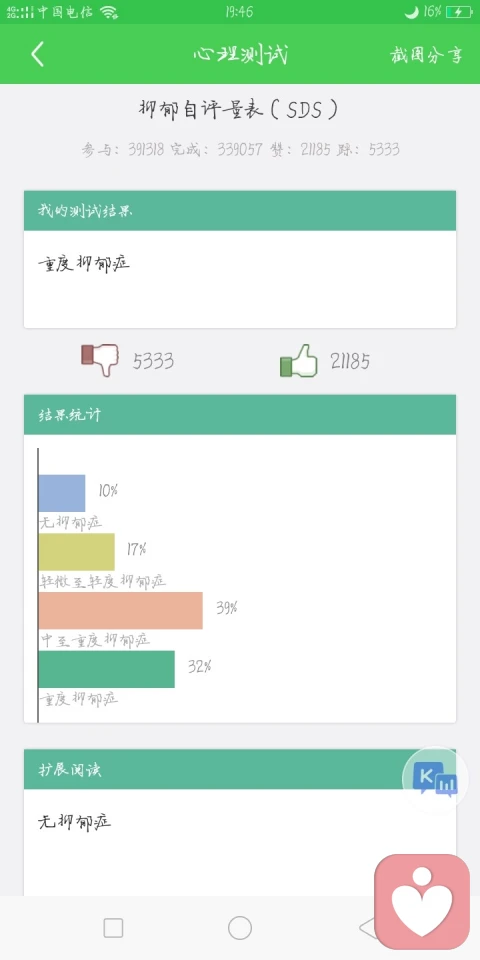The image size is (480, 960).
Task: Tap the thumbs-up like icon
Action: coord(299,360)
